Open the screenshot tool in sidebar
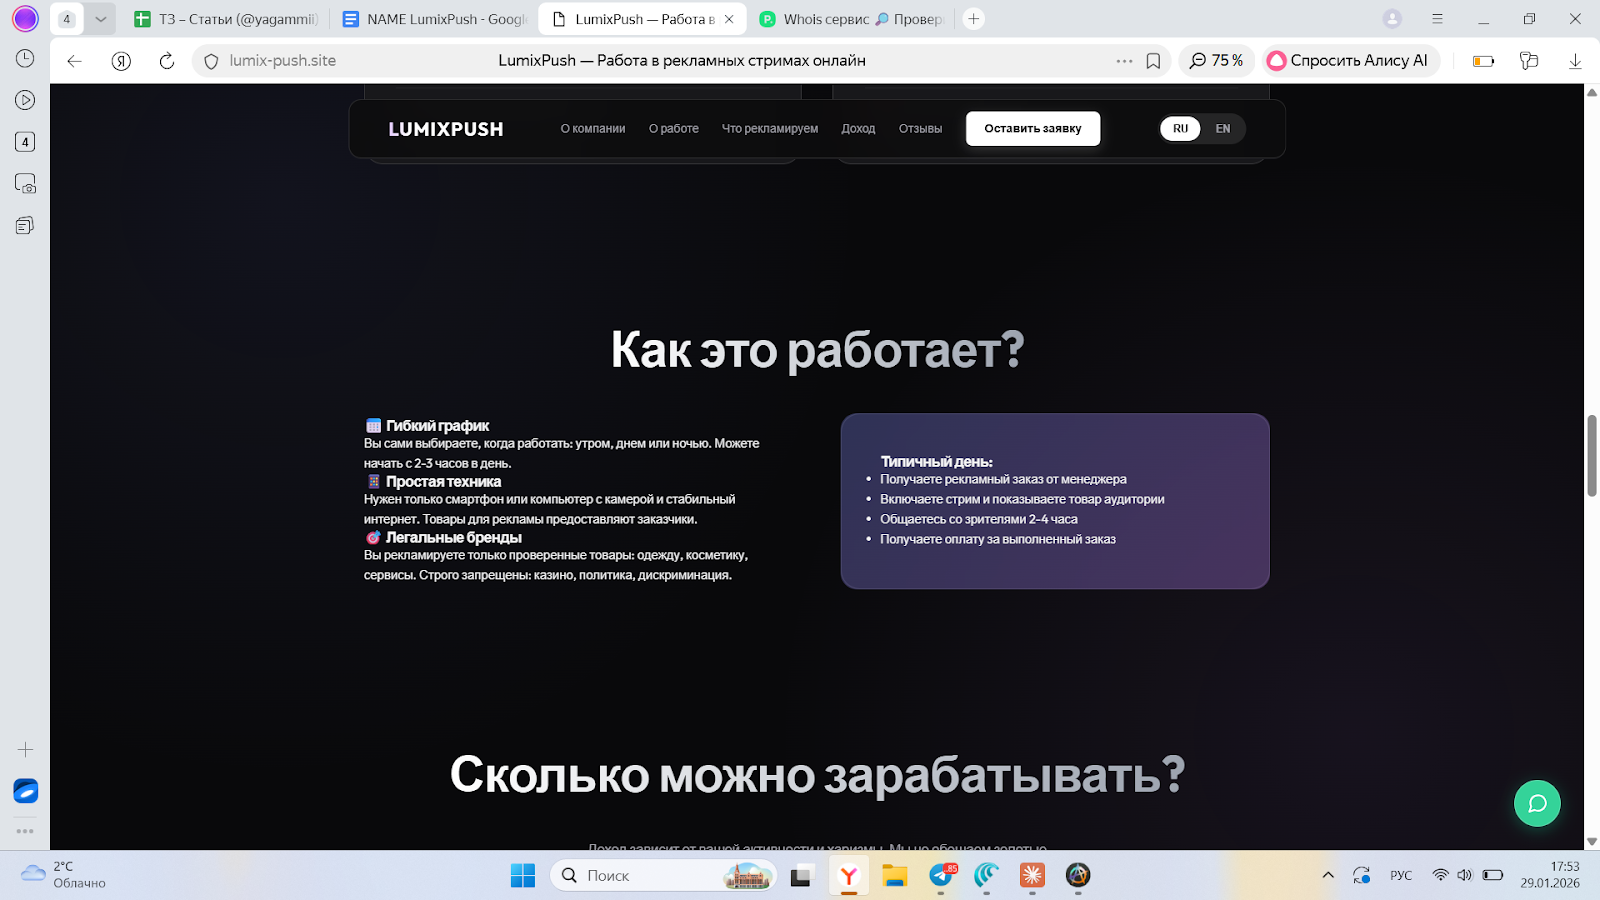The width and height of the screenshot is (1600, 900). [x=25, y=184]
